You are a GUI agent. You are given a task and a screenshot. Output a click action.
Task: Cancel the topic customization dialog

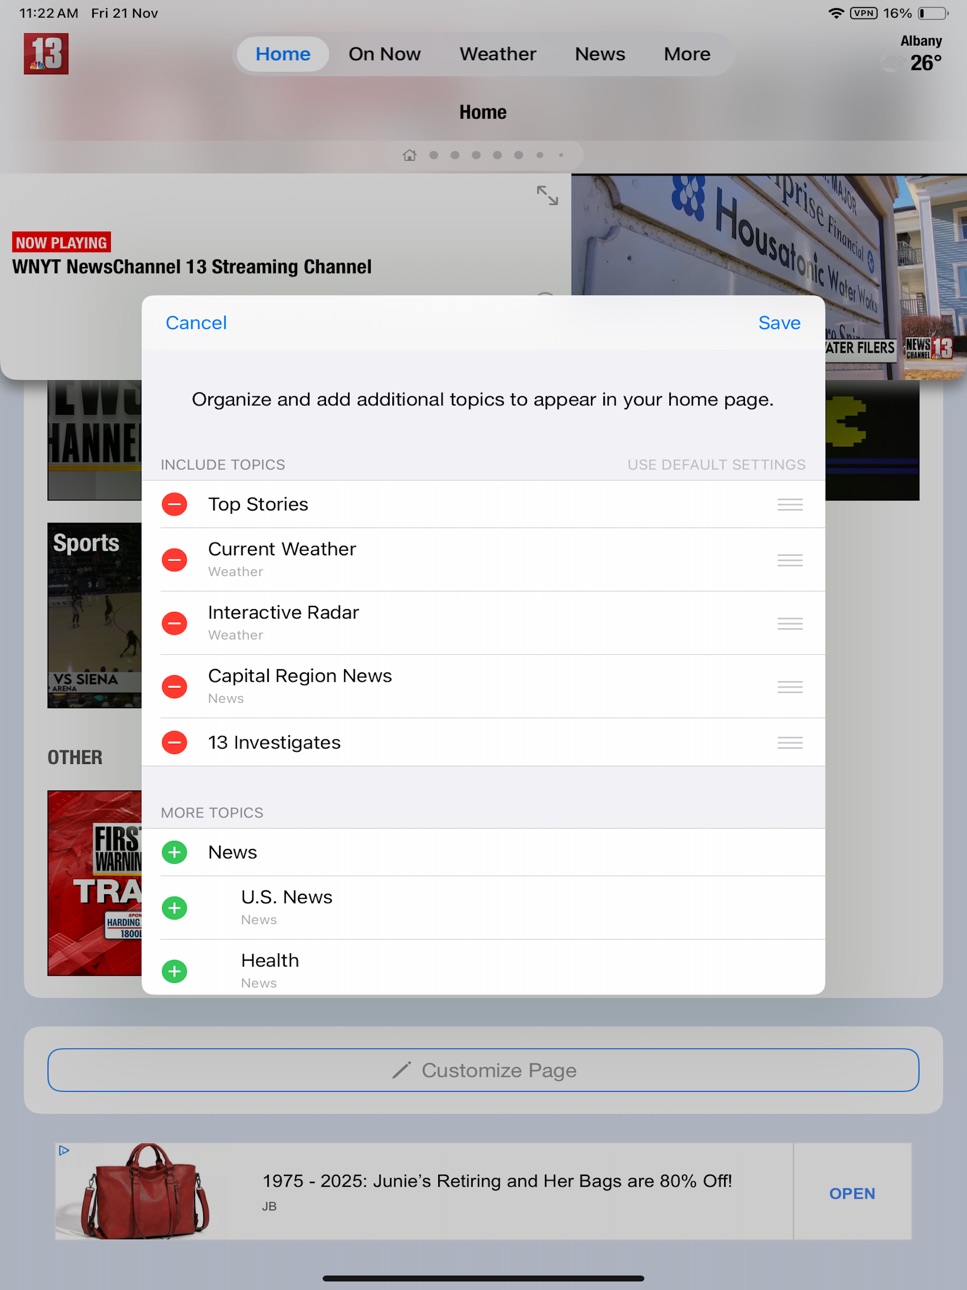(196, 323)
